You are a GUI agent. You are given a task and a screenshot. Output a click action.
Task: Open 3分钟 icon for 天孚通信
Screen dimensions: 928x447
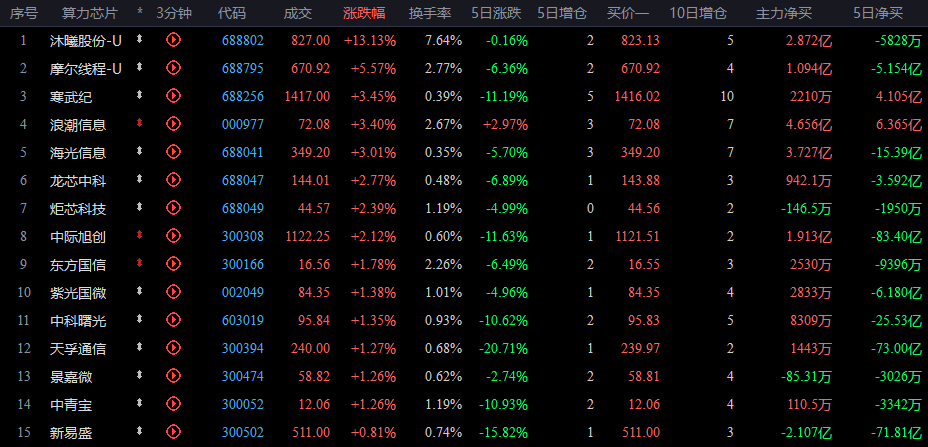click(x=173, y=348)
